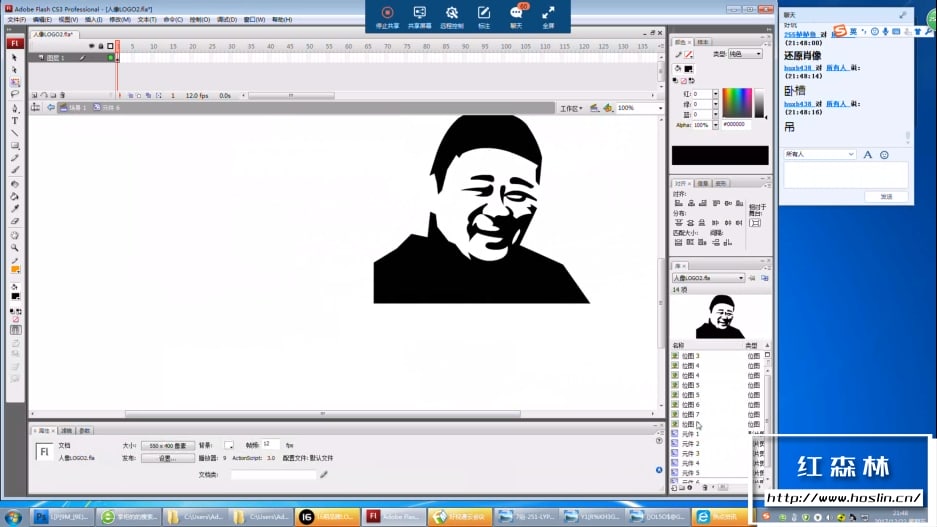Image resolution: width=937 pixels, height=527 pixels.
Task: Click the document size 550 x 400 button
Action: 168,446
